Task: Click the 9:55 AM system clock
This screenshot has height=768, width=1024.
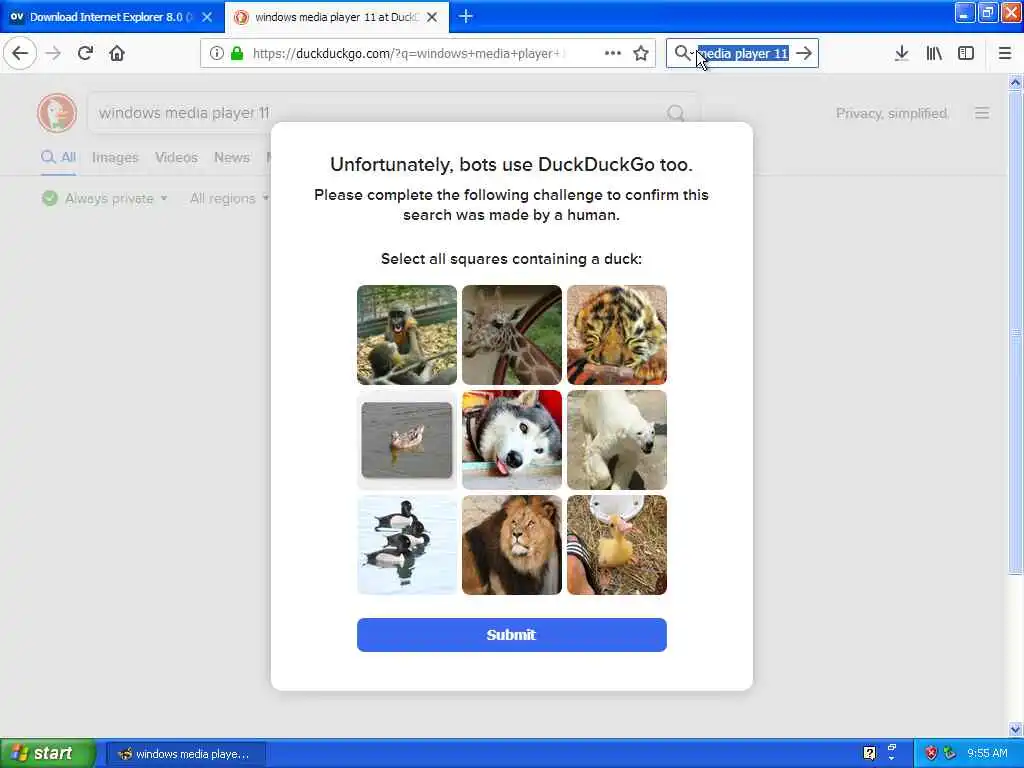Action: [x=987, y=754]
